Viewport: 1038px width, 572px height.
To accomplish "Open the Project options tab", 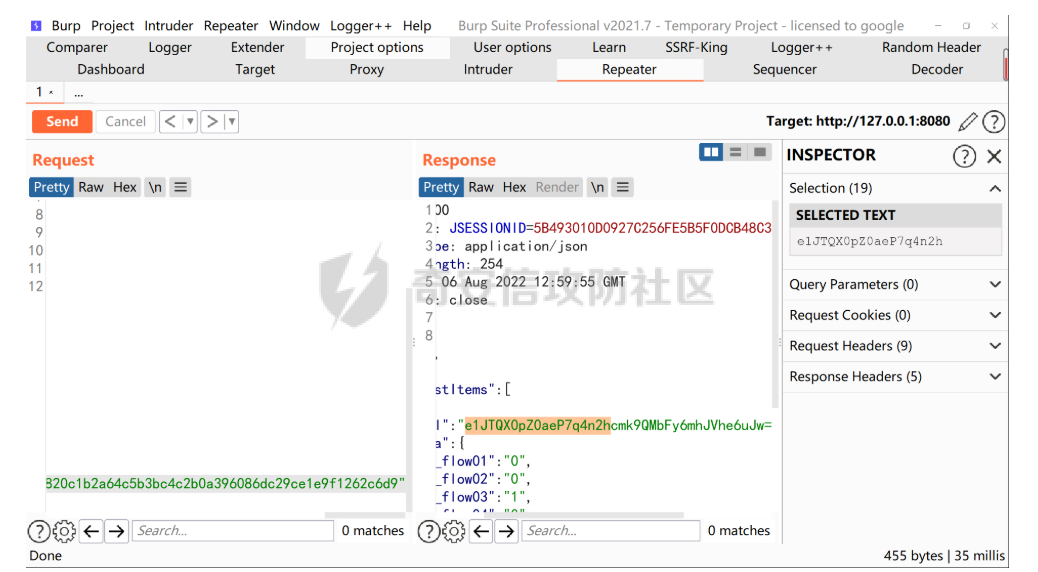I will coord(377,48).
